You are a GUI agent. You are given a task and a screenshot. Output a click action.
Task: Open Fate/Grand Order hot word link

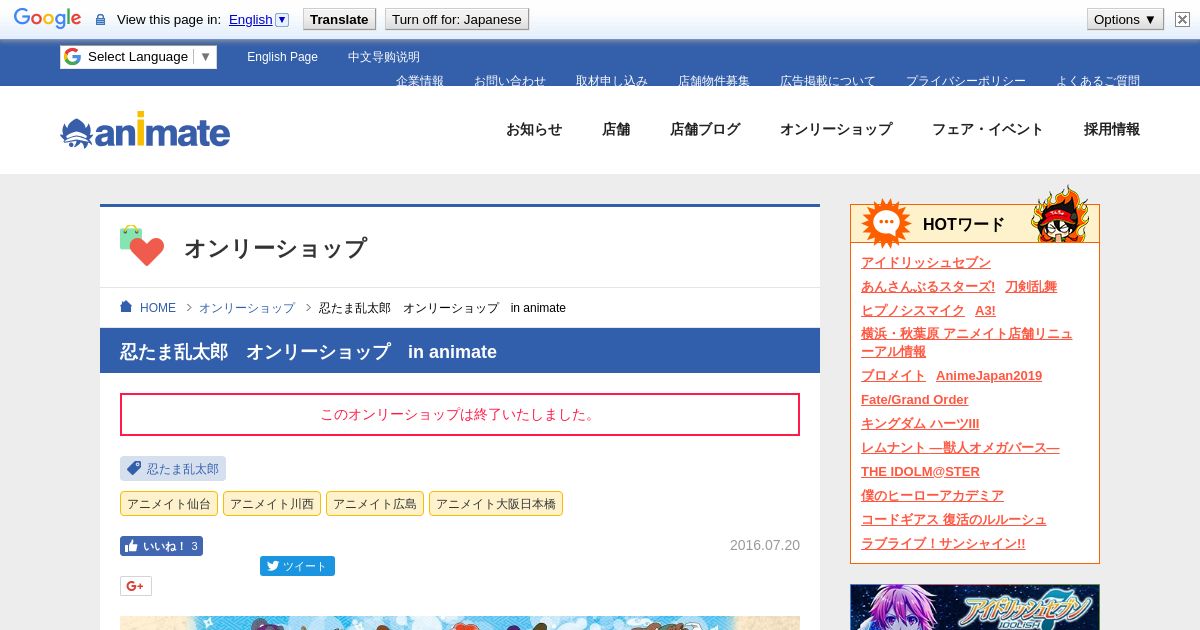(x=915, y=399)
